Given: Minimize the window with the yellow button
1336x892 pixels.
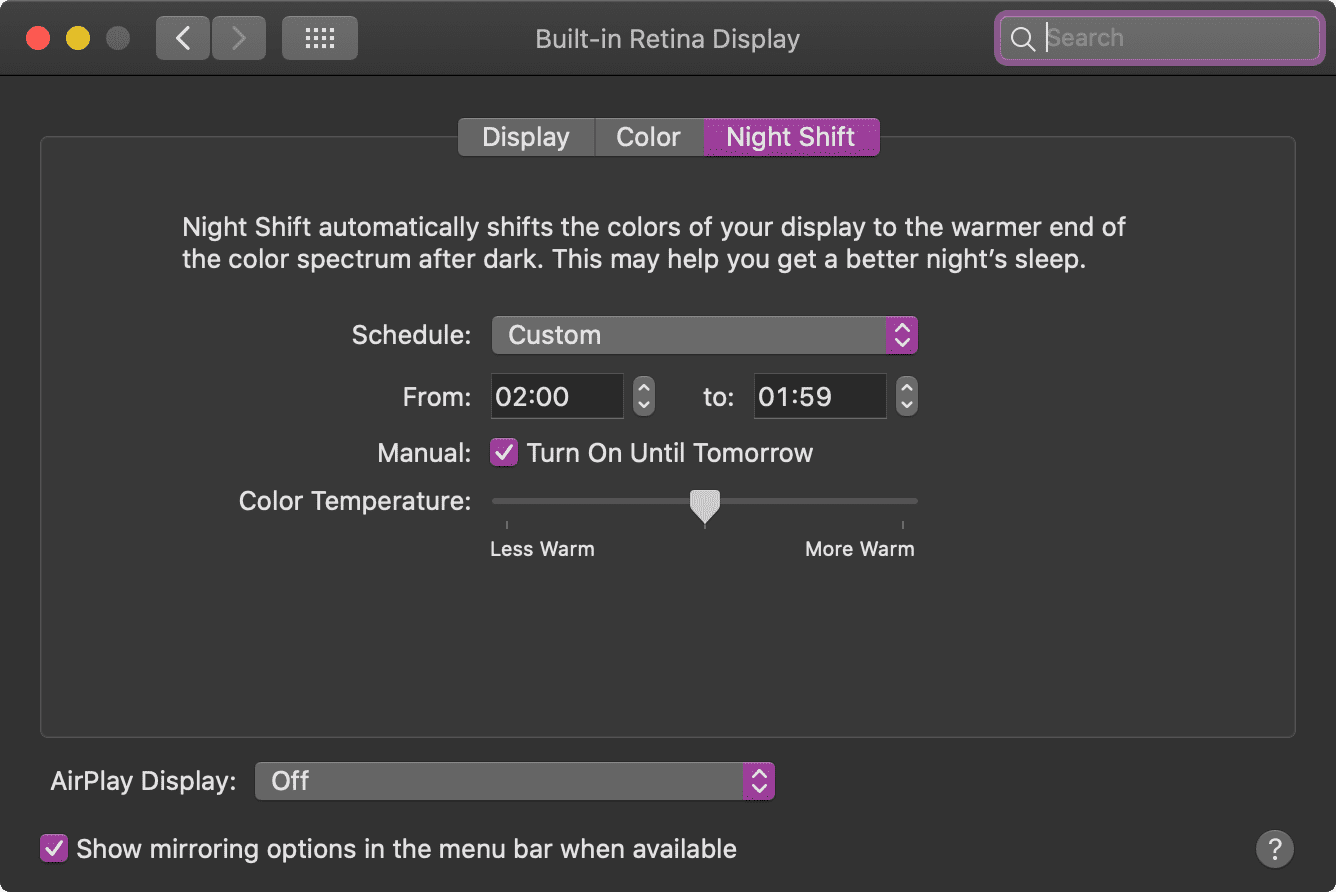Looking at the screenshot, I should pyautogui.click(x=78, y=39).
